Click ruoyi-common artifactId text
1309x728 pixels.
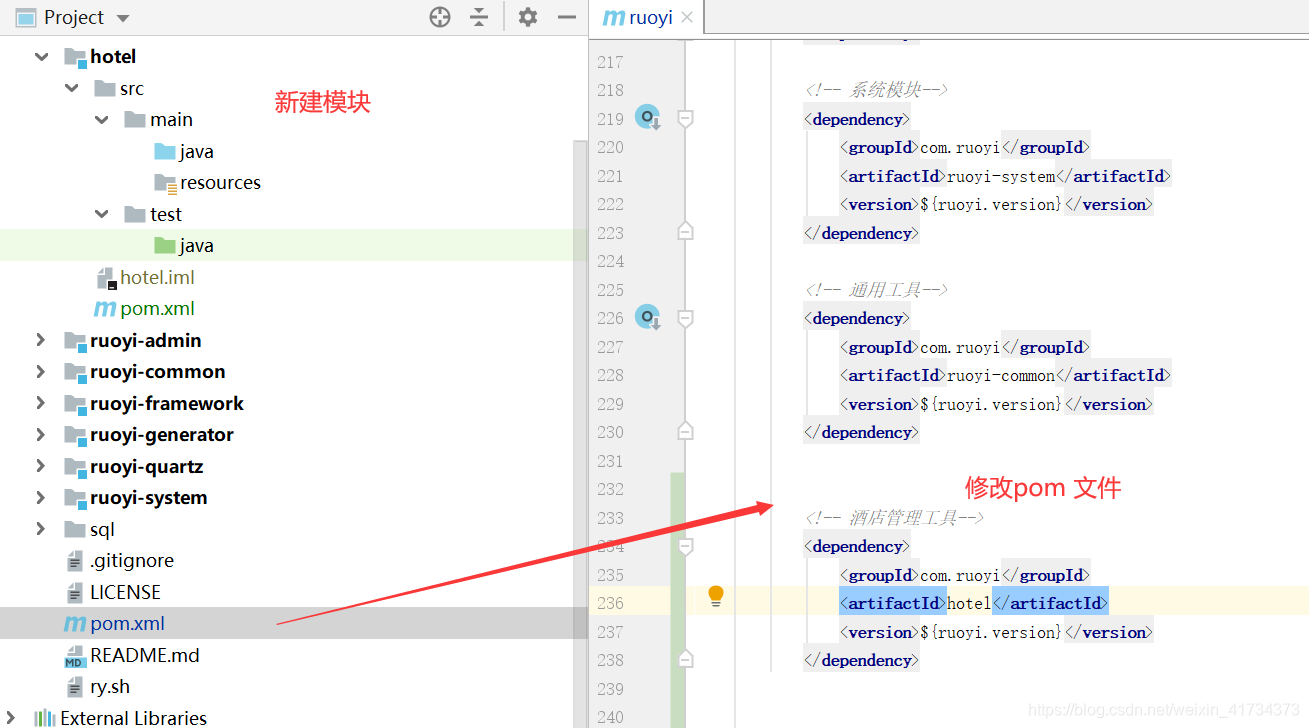[1001, 376]
